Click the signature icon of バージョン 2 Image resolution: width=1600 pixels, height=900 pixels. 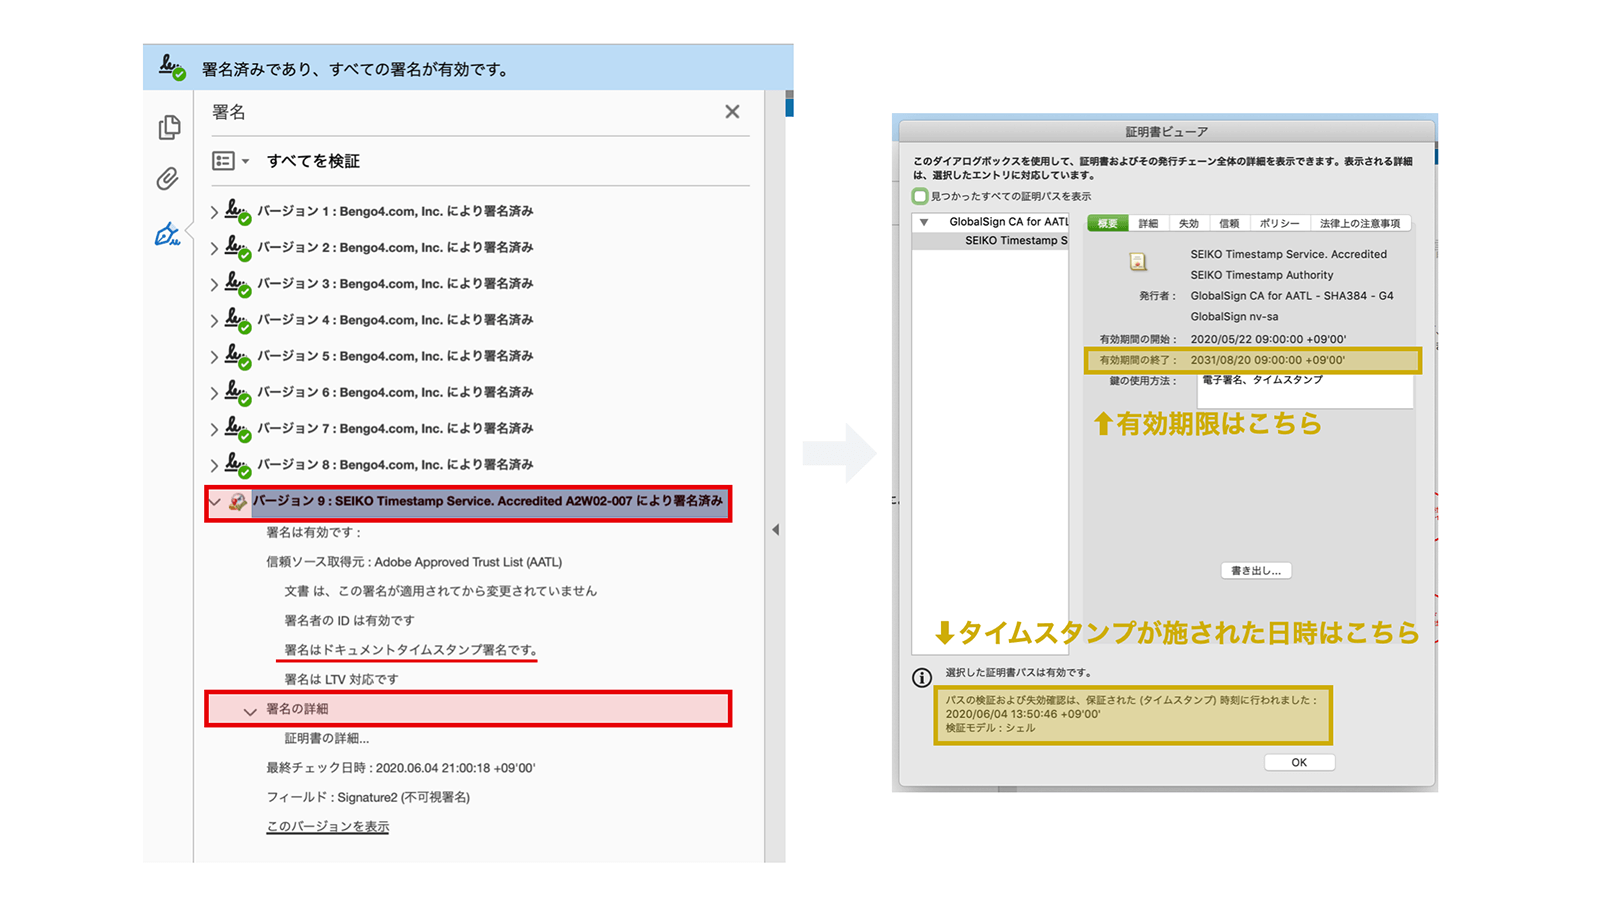click(238, 247)
